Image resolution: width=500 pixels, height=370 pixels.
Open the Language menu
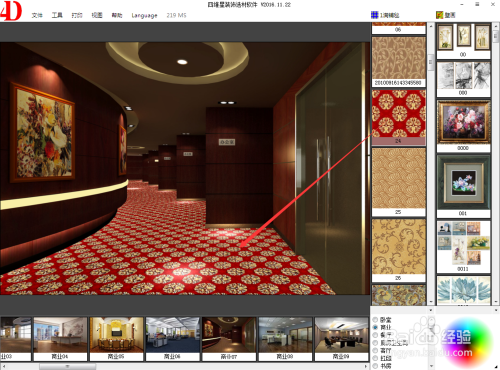pyautogui.click(x=144, y=15)
